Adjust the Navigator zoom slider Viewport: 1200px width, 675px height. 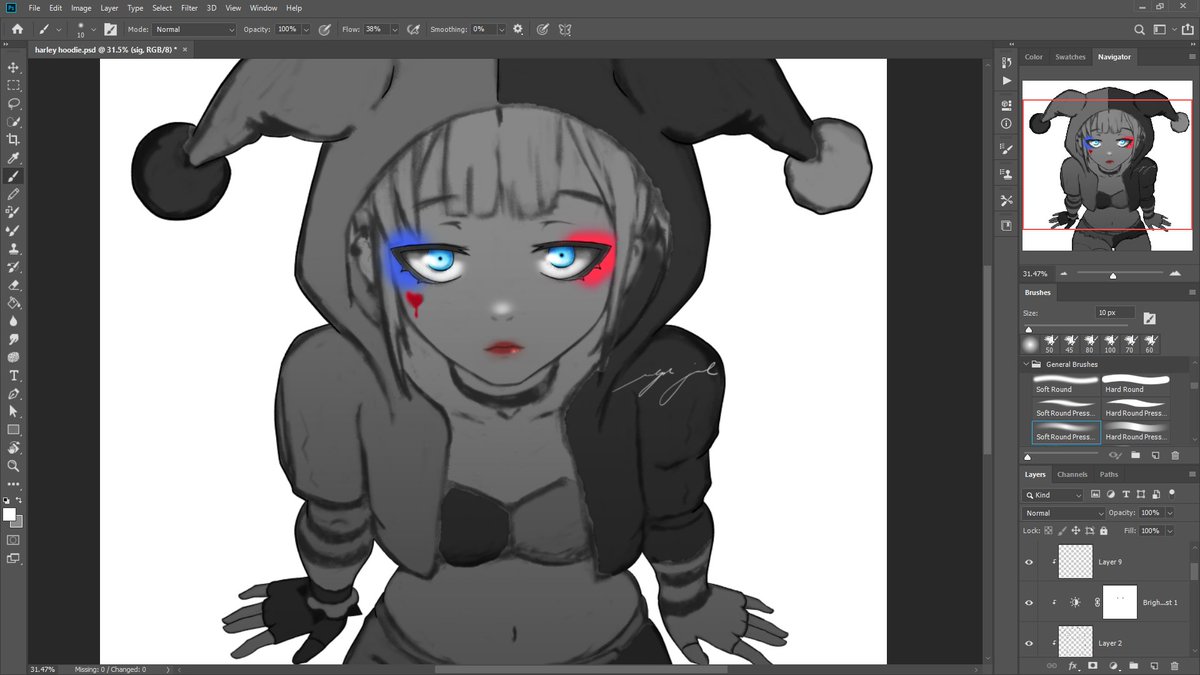click(x=1111, y=274)
